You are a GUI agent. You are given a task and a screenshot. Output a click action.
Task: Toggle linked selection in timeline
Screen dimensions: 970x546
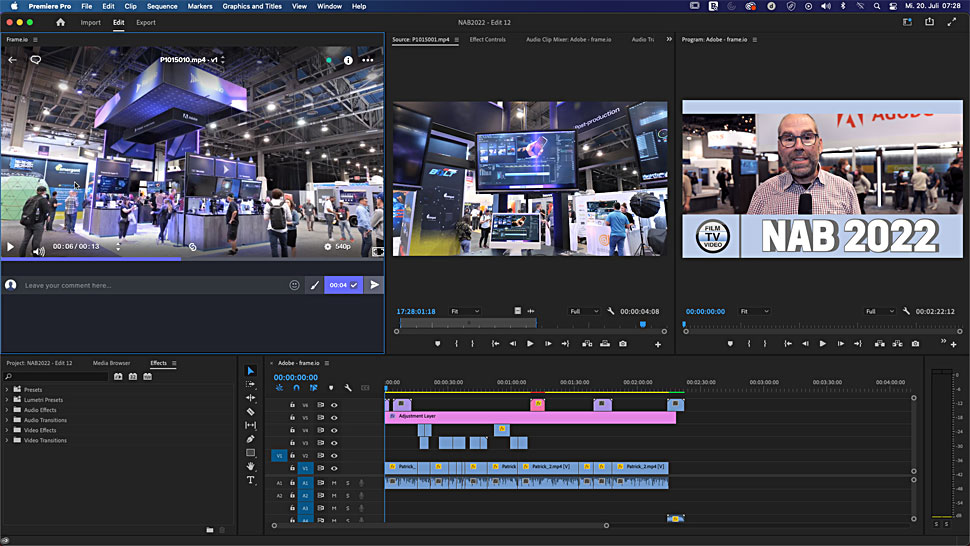314,388
